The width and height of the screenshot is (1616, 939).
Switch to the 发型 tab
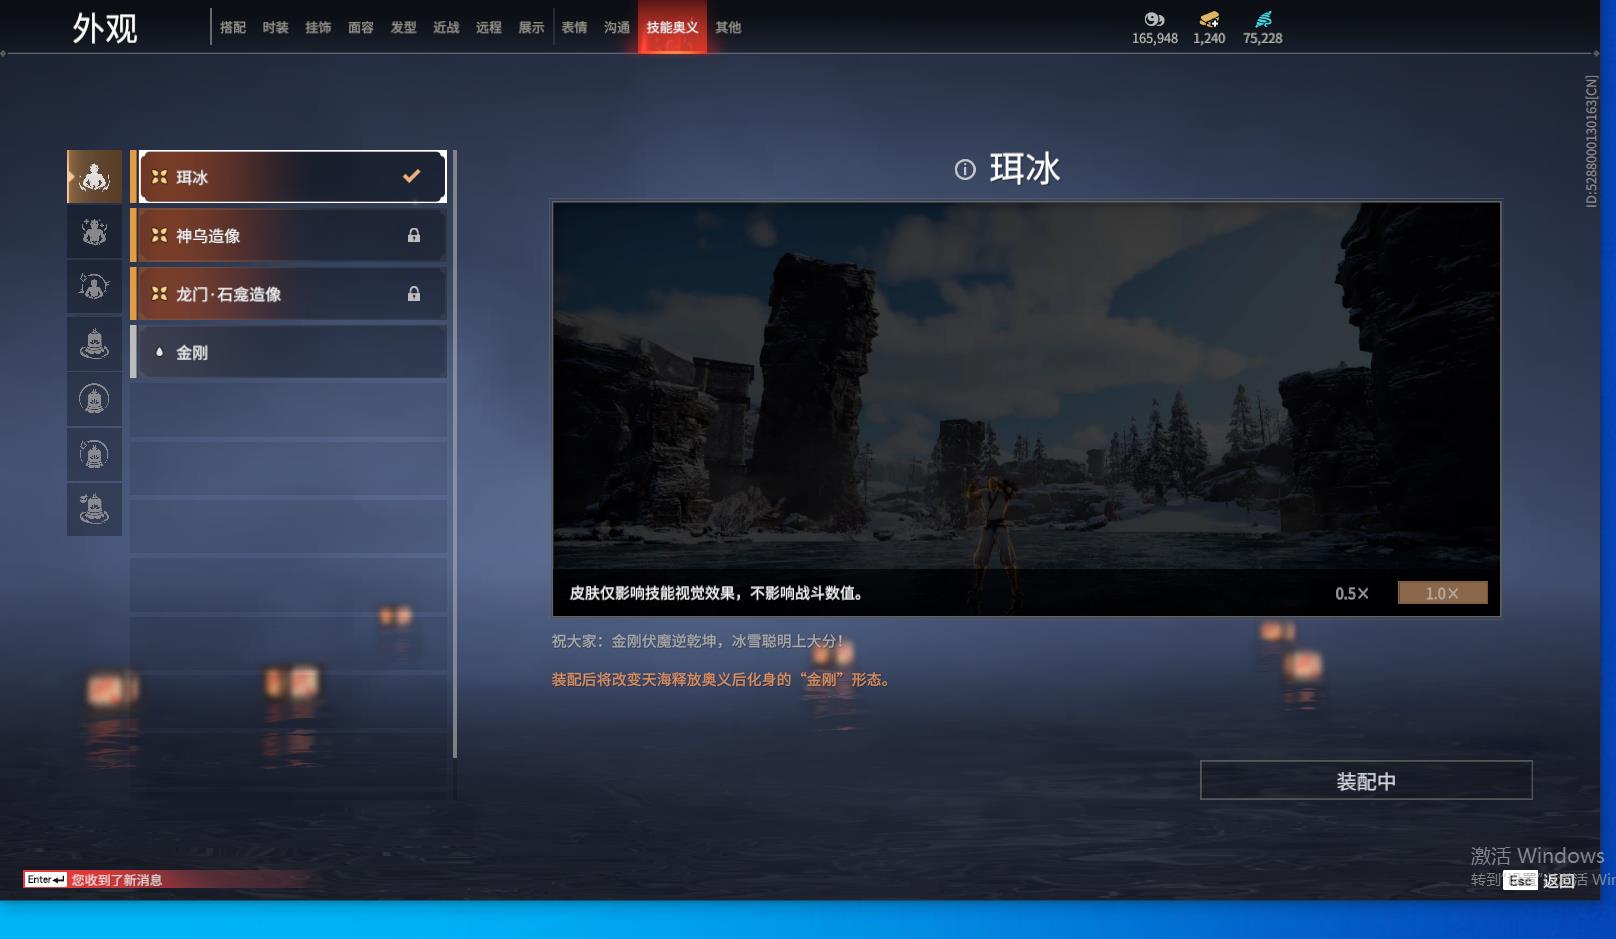pyautogui.click(x=403, y=28)
